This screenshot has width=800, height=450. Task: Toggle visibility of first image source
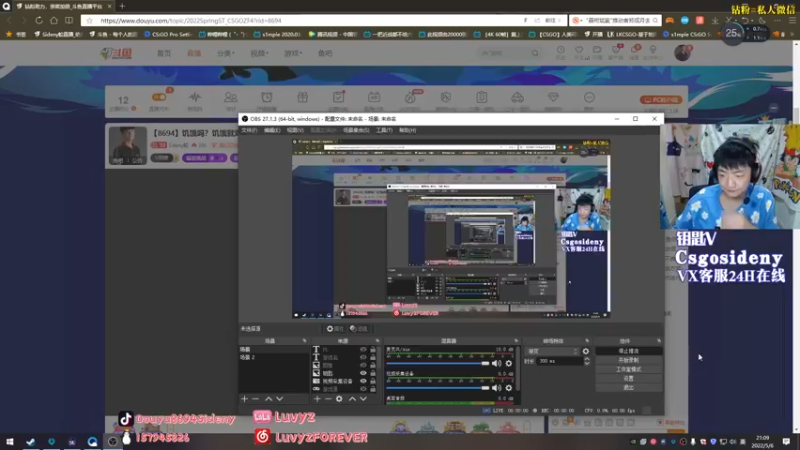pyautogui.click(x=363, y=365)
